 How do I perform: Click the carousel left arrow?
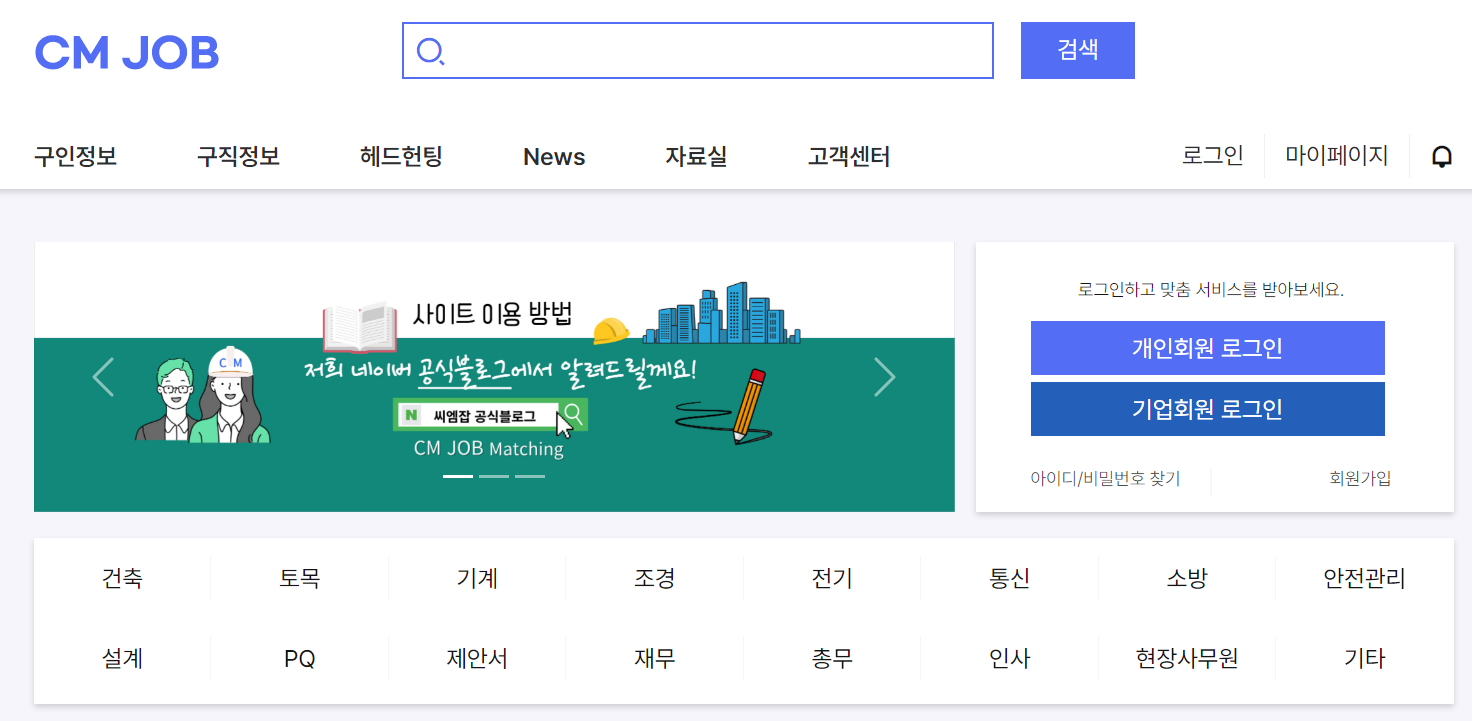pos(103,376)
